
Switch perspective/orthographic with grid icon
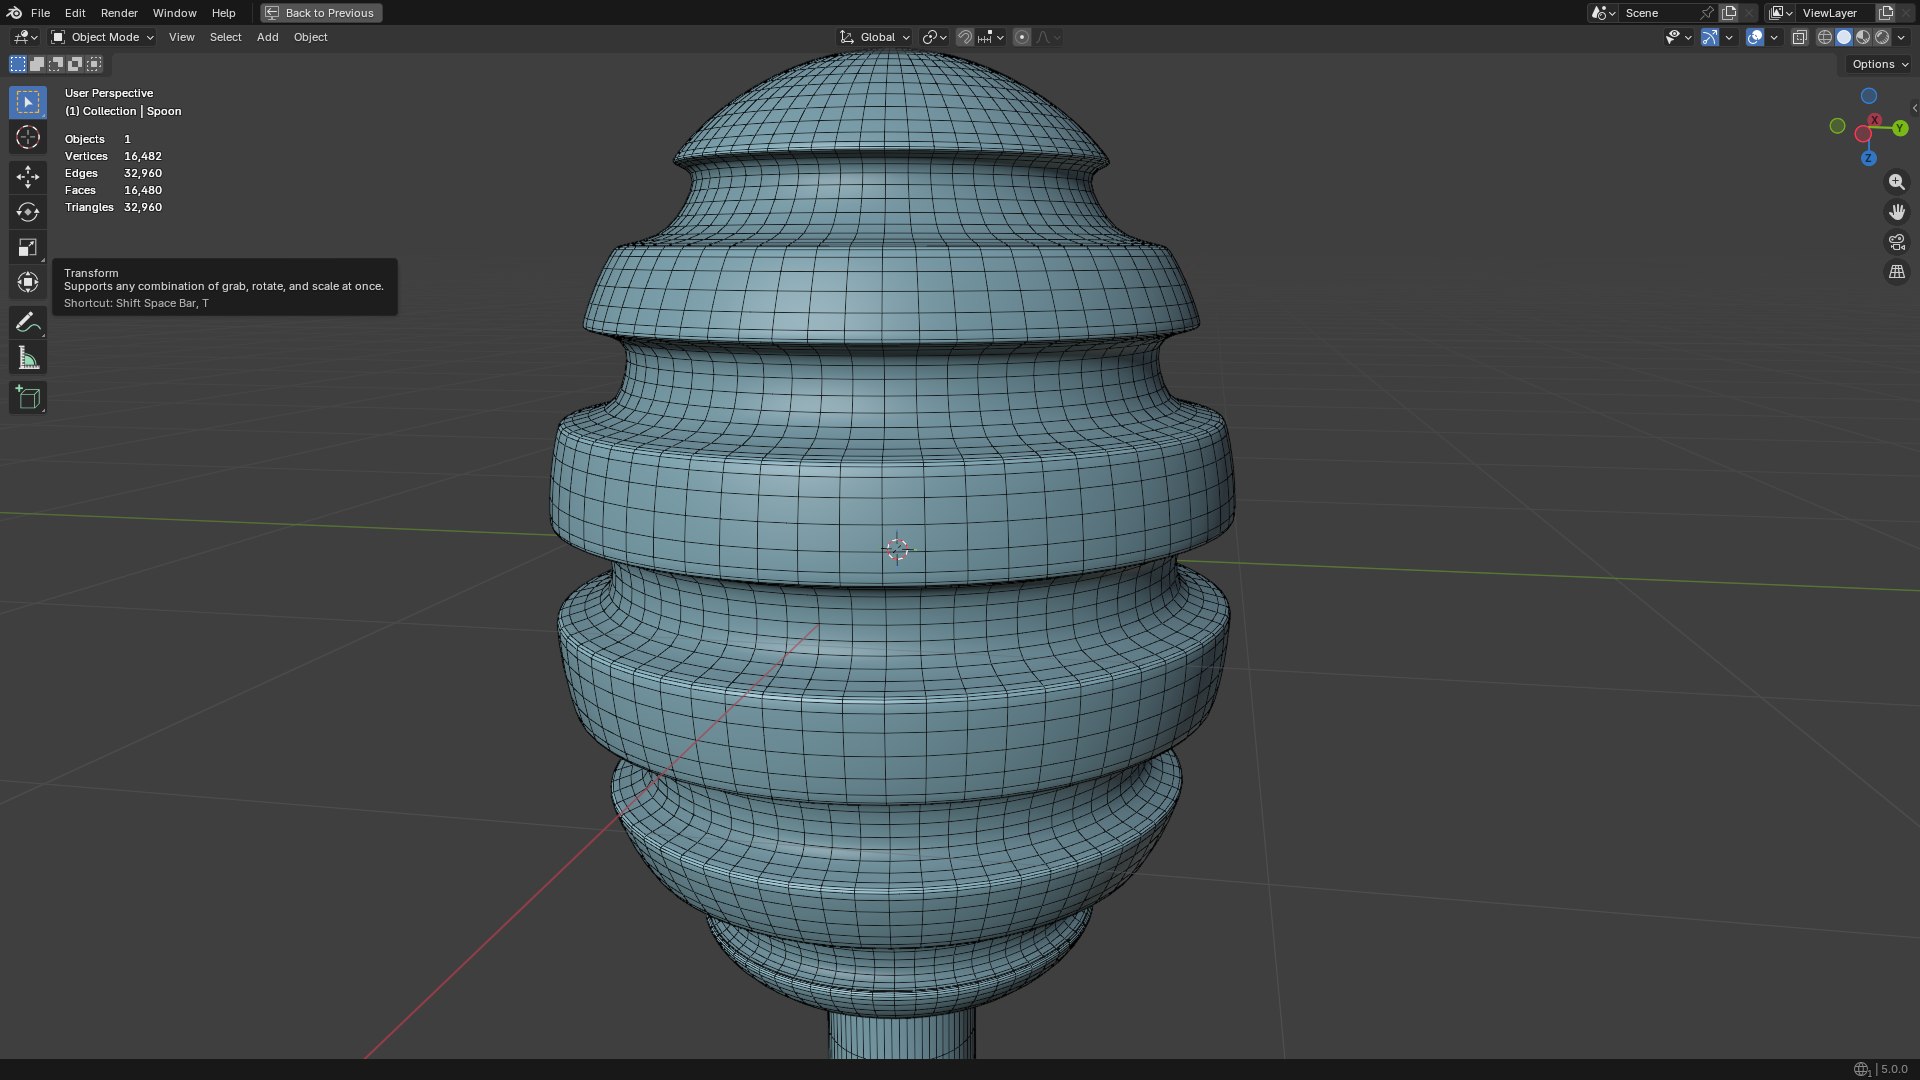click(x=1896, y=272)
